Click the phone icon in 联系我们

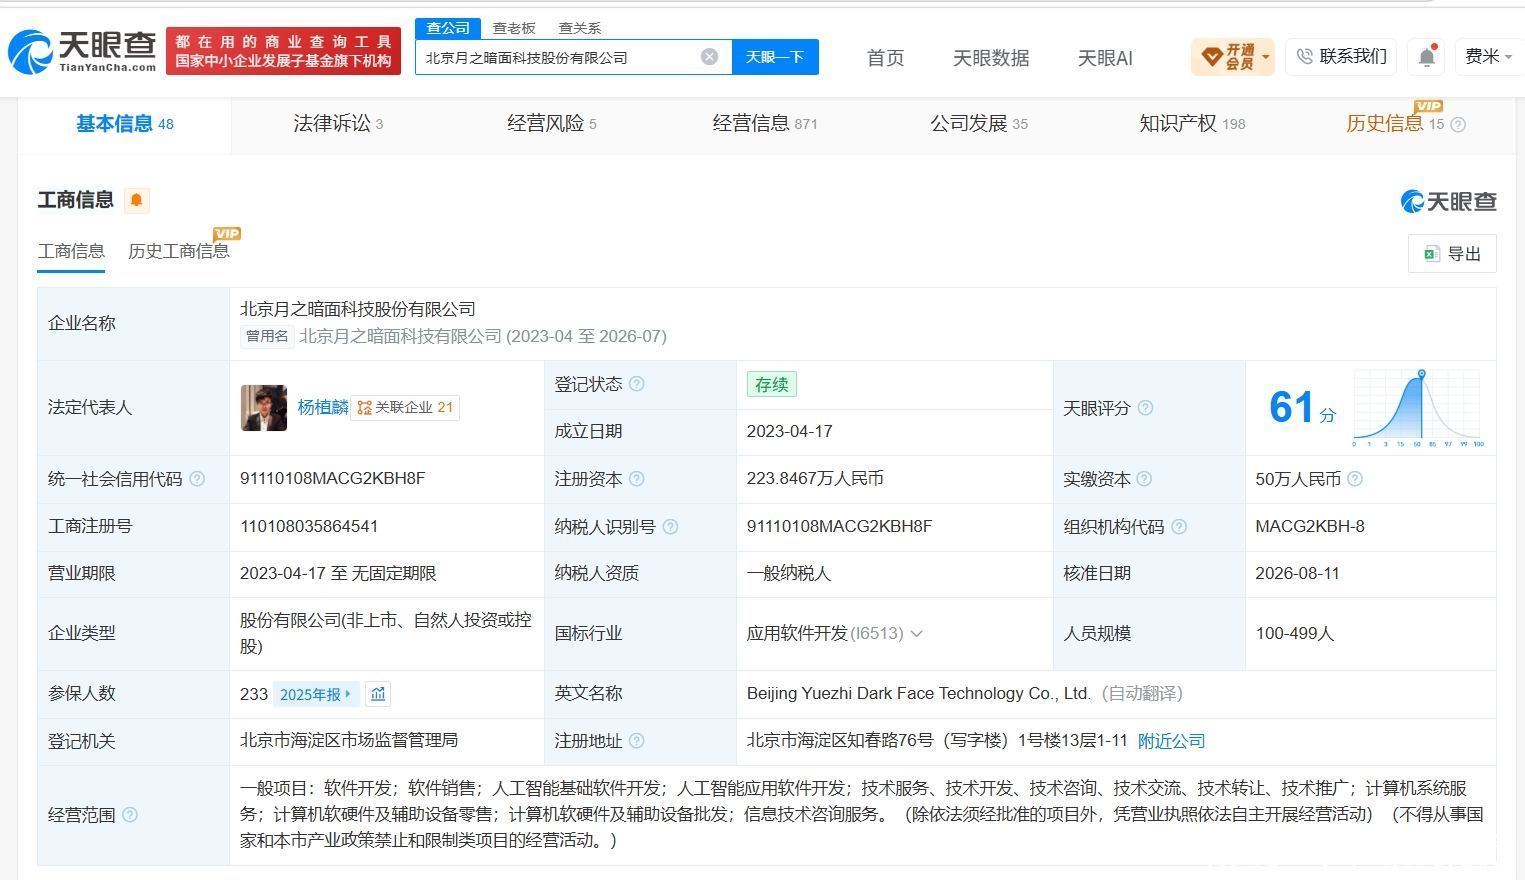pyautogui.click(x=1304, y=57)
